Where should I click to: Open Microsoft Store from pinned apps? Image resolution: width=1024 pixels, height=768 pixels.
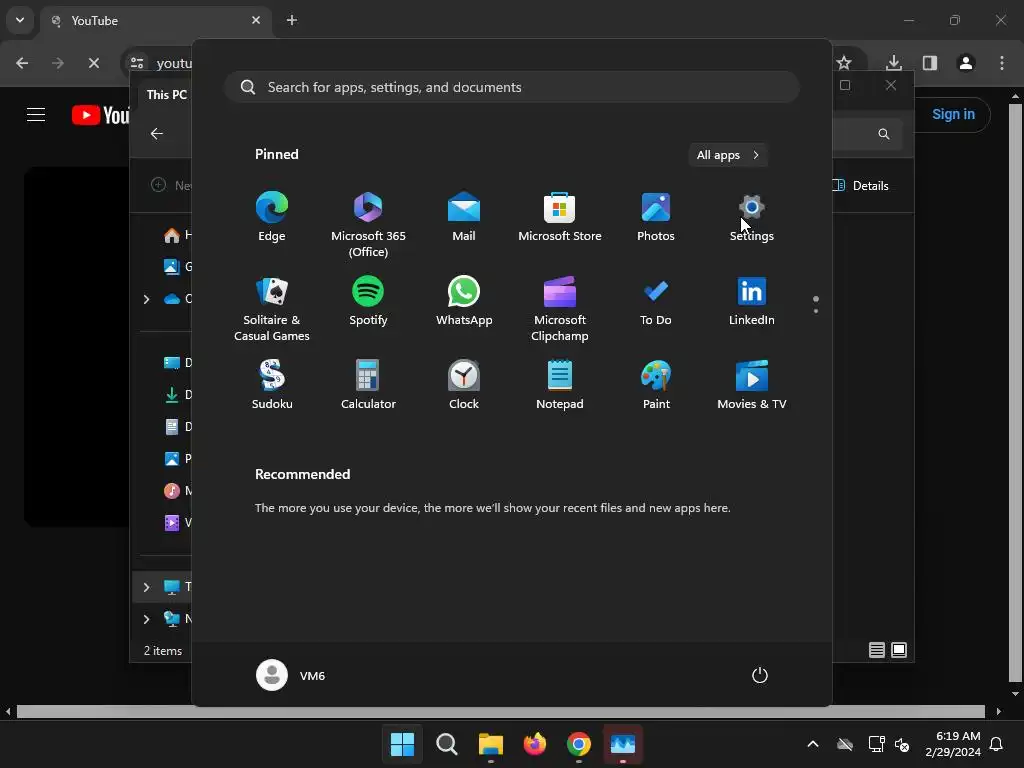pos(560,217)
